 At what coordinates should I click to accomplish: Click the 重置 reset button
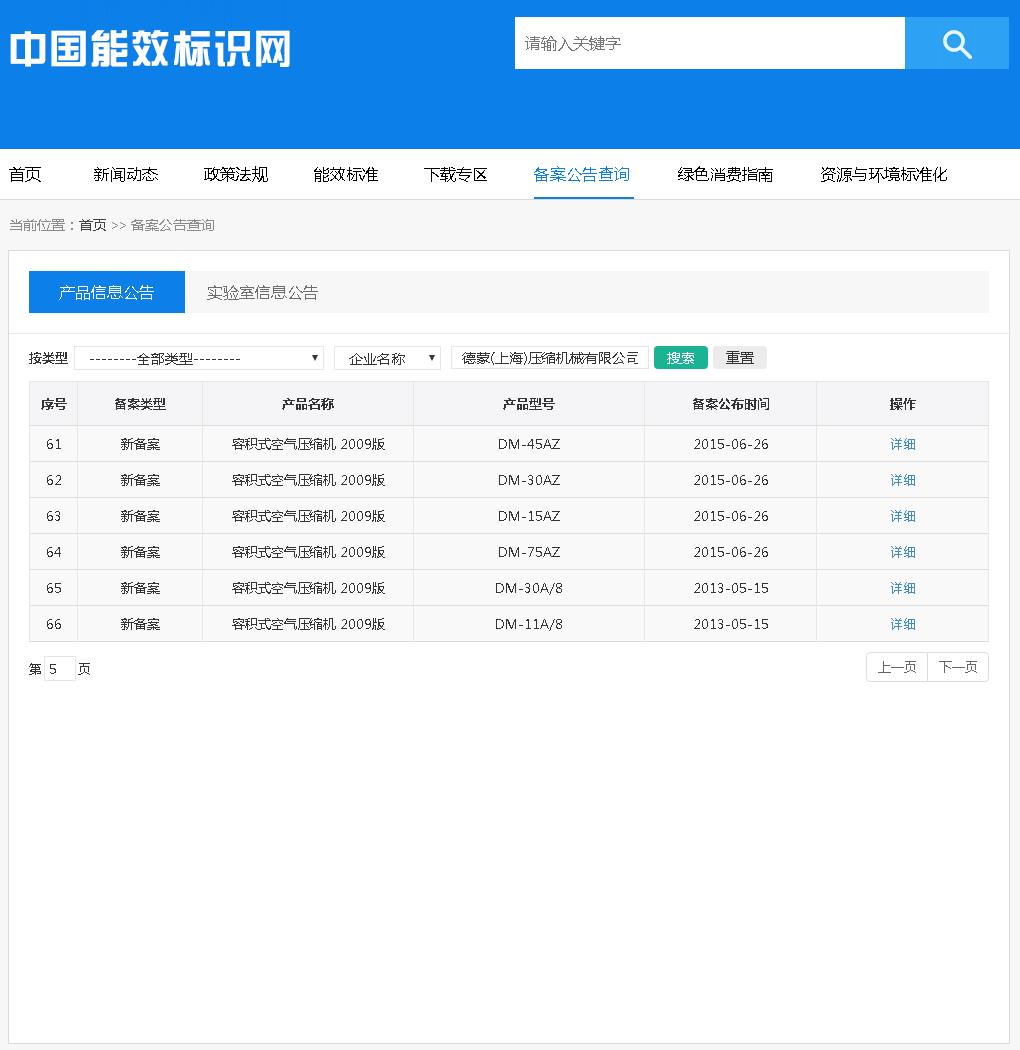(739, 358)
